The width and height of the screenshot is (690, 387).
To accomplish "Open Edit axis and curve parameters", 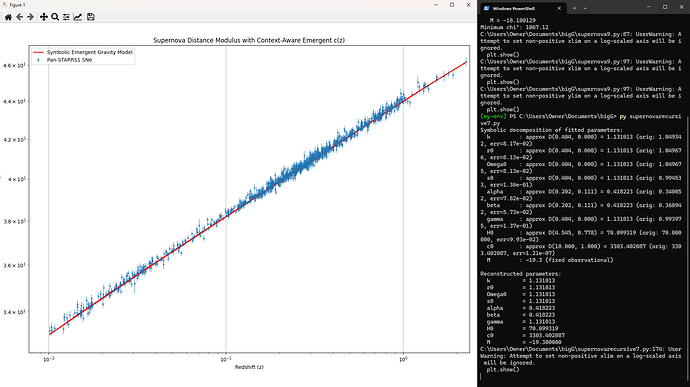I will pyautogui.click(x=77, y=17).
